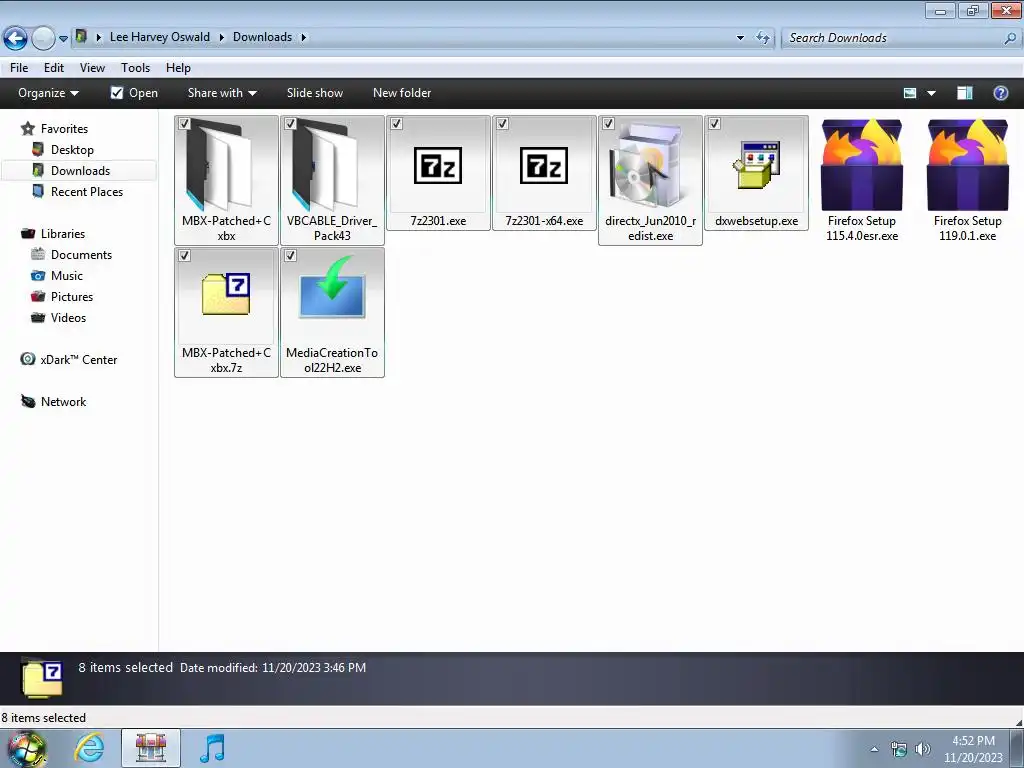Screen dimensions: 1024x768
Task: Click the help question mark icon
Action: (x=1000, y=93)
